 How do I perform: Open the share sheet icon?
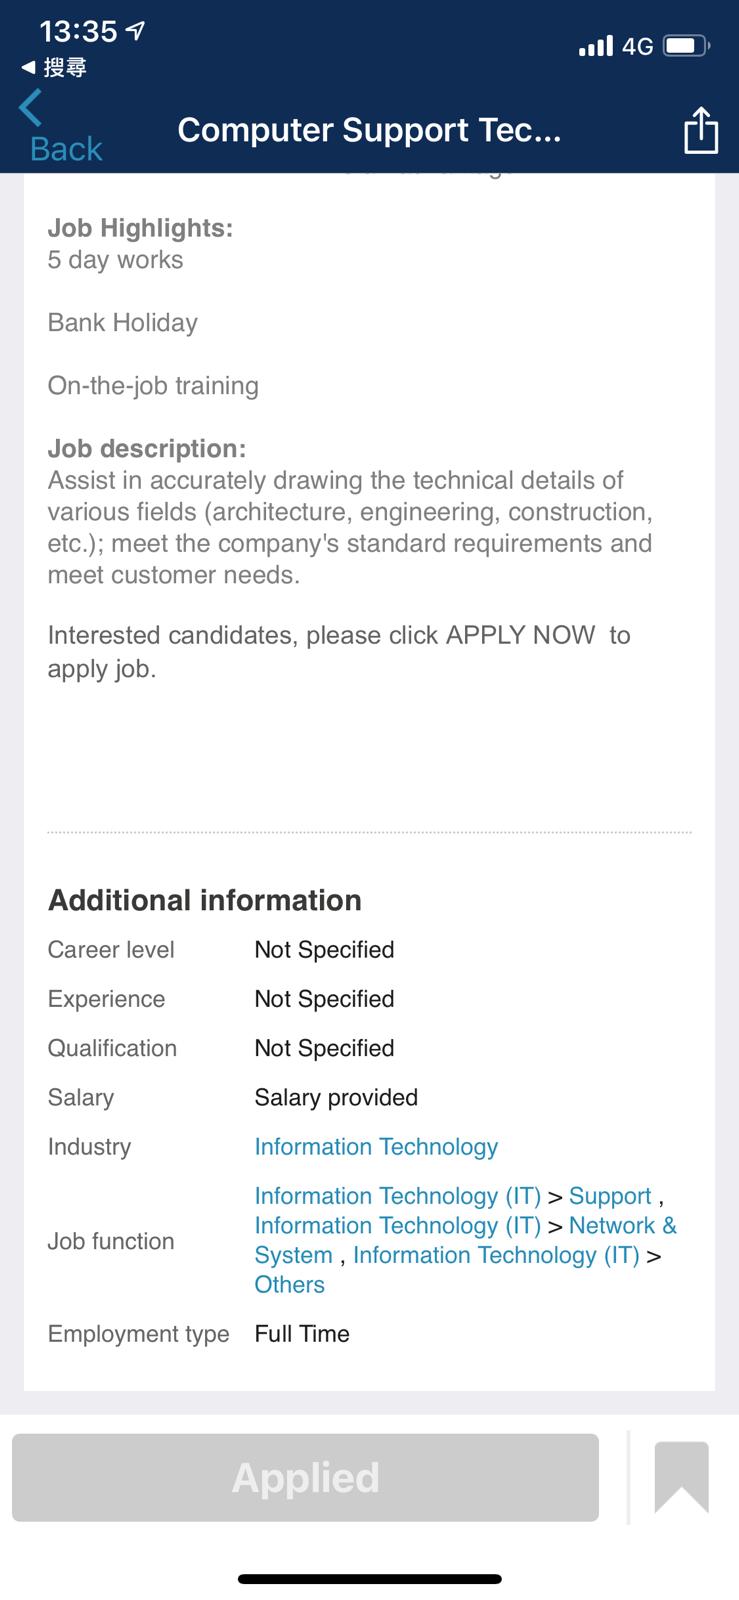pos(700,130)
